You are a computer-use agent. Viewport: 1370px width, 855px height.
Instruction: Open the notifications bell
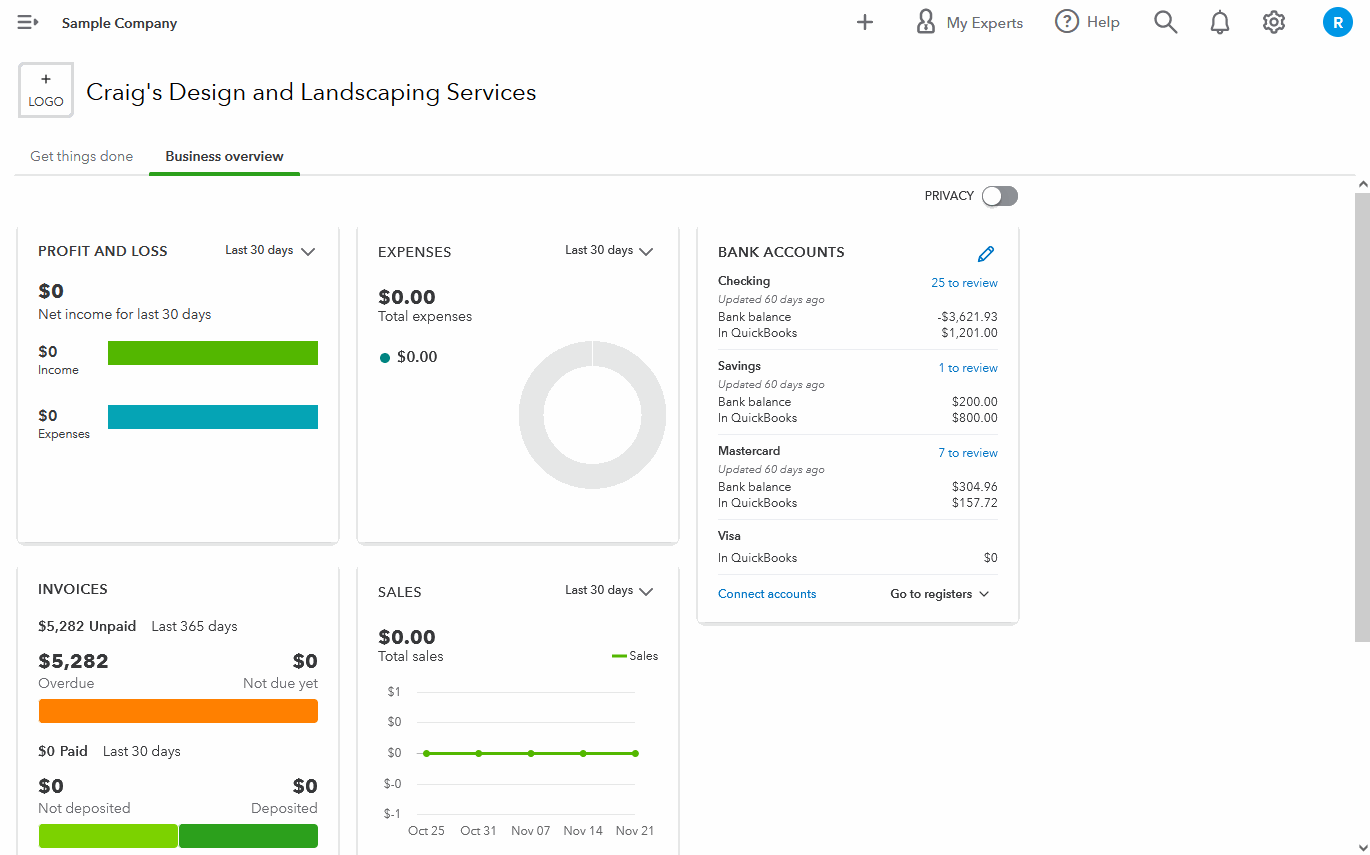pos(1219,22)
